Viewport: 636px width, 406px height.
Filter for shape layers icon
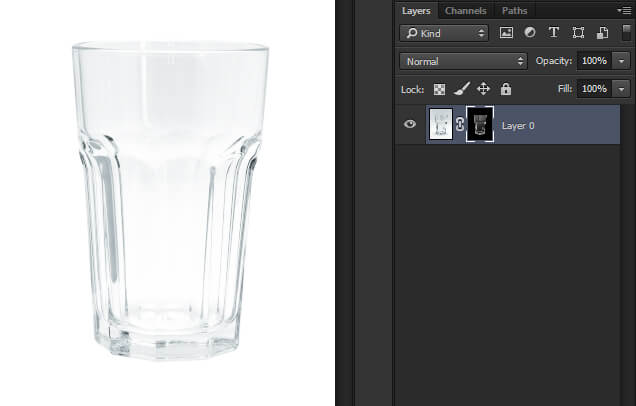577,33
